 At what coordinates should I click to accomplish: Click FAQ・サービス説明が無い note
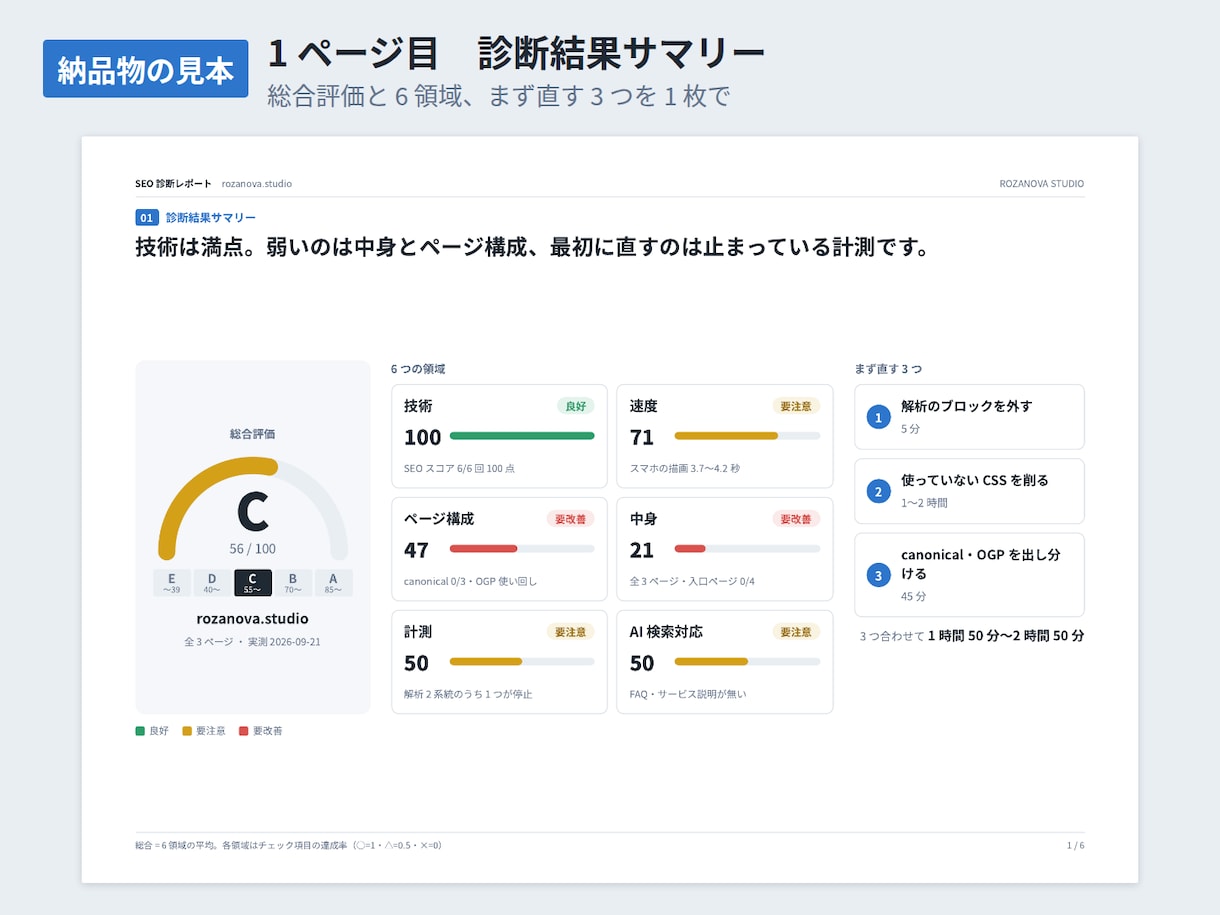(688, 694)
